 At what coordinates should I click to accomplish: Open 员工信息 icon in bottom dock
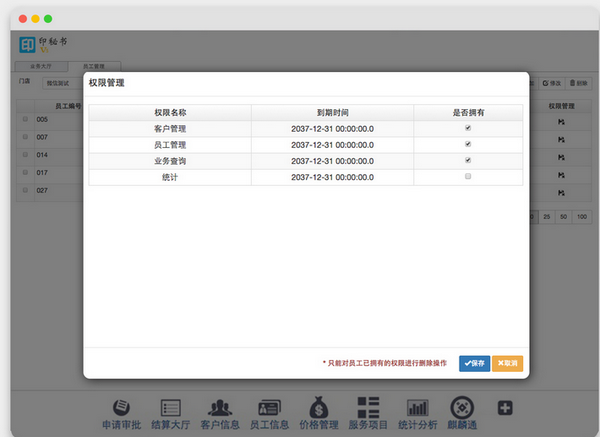point(269,408)
